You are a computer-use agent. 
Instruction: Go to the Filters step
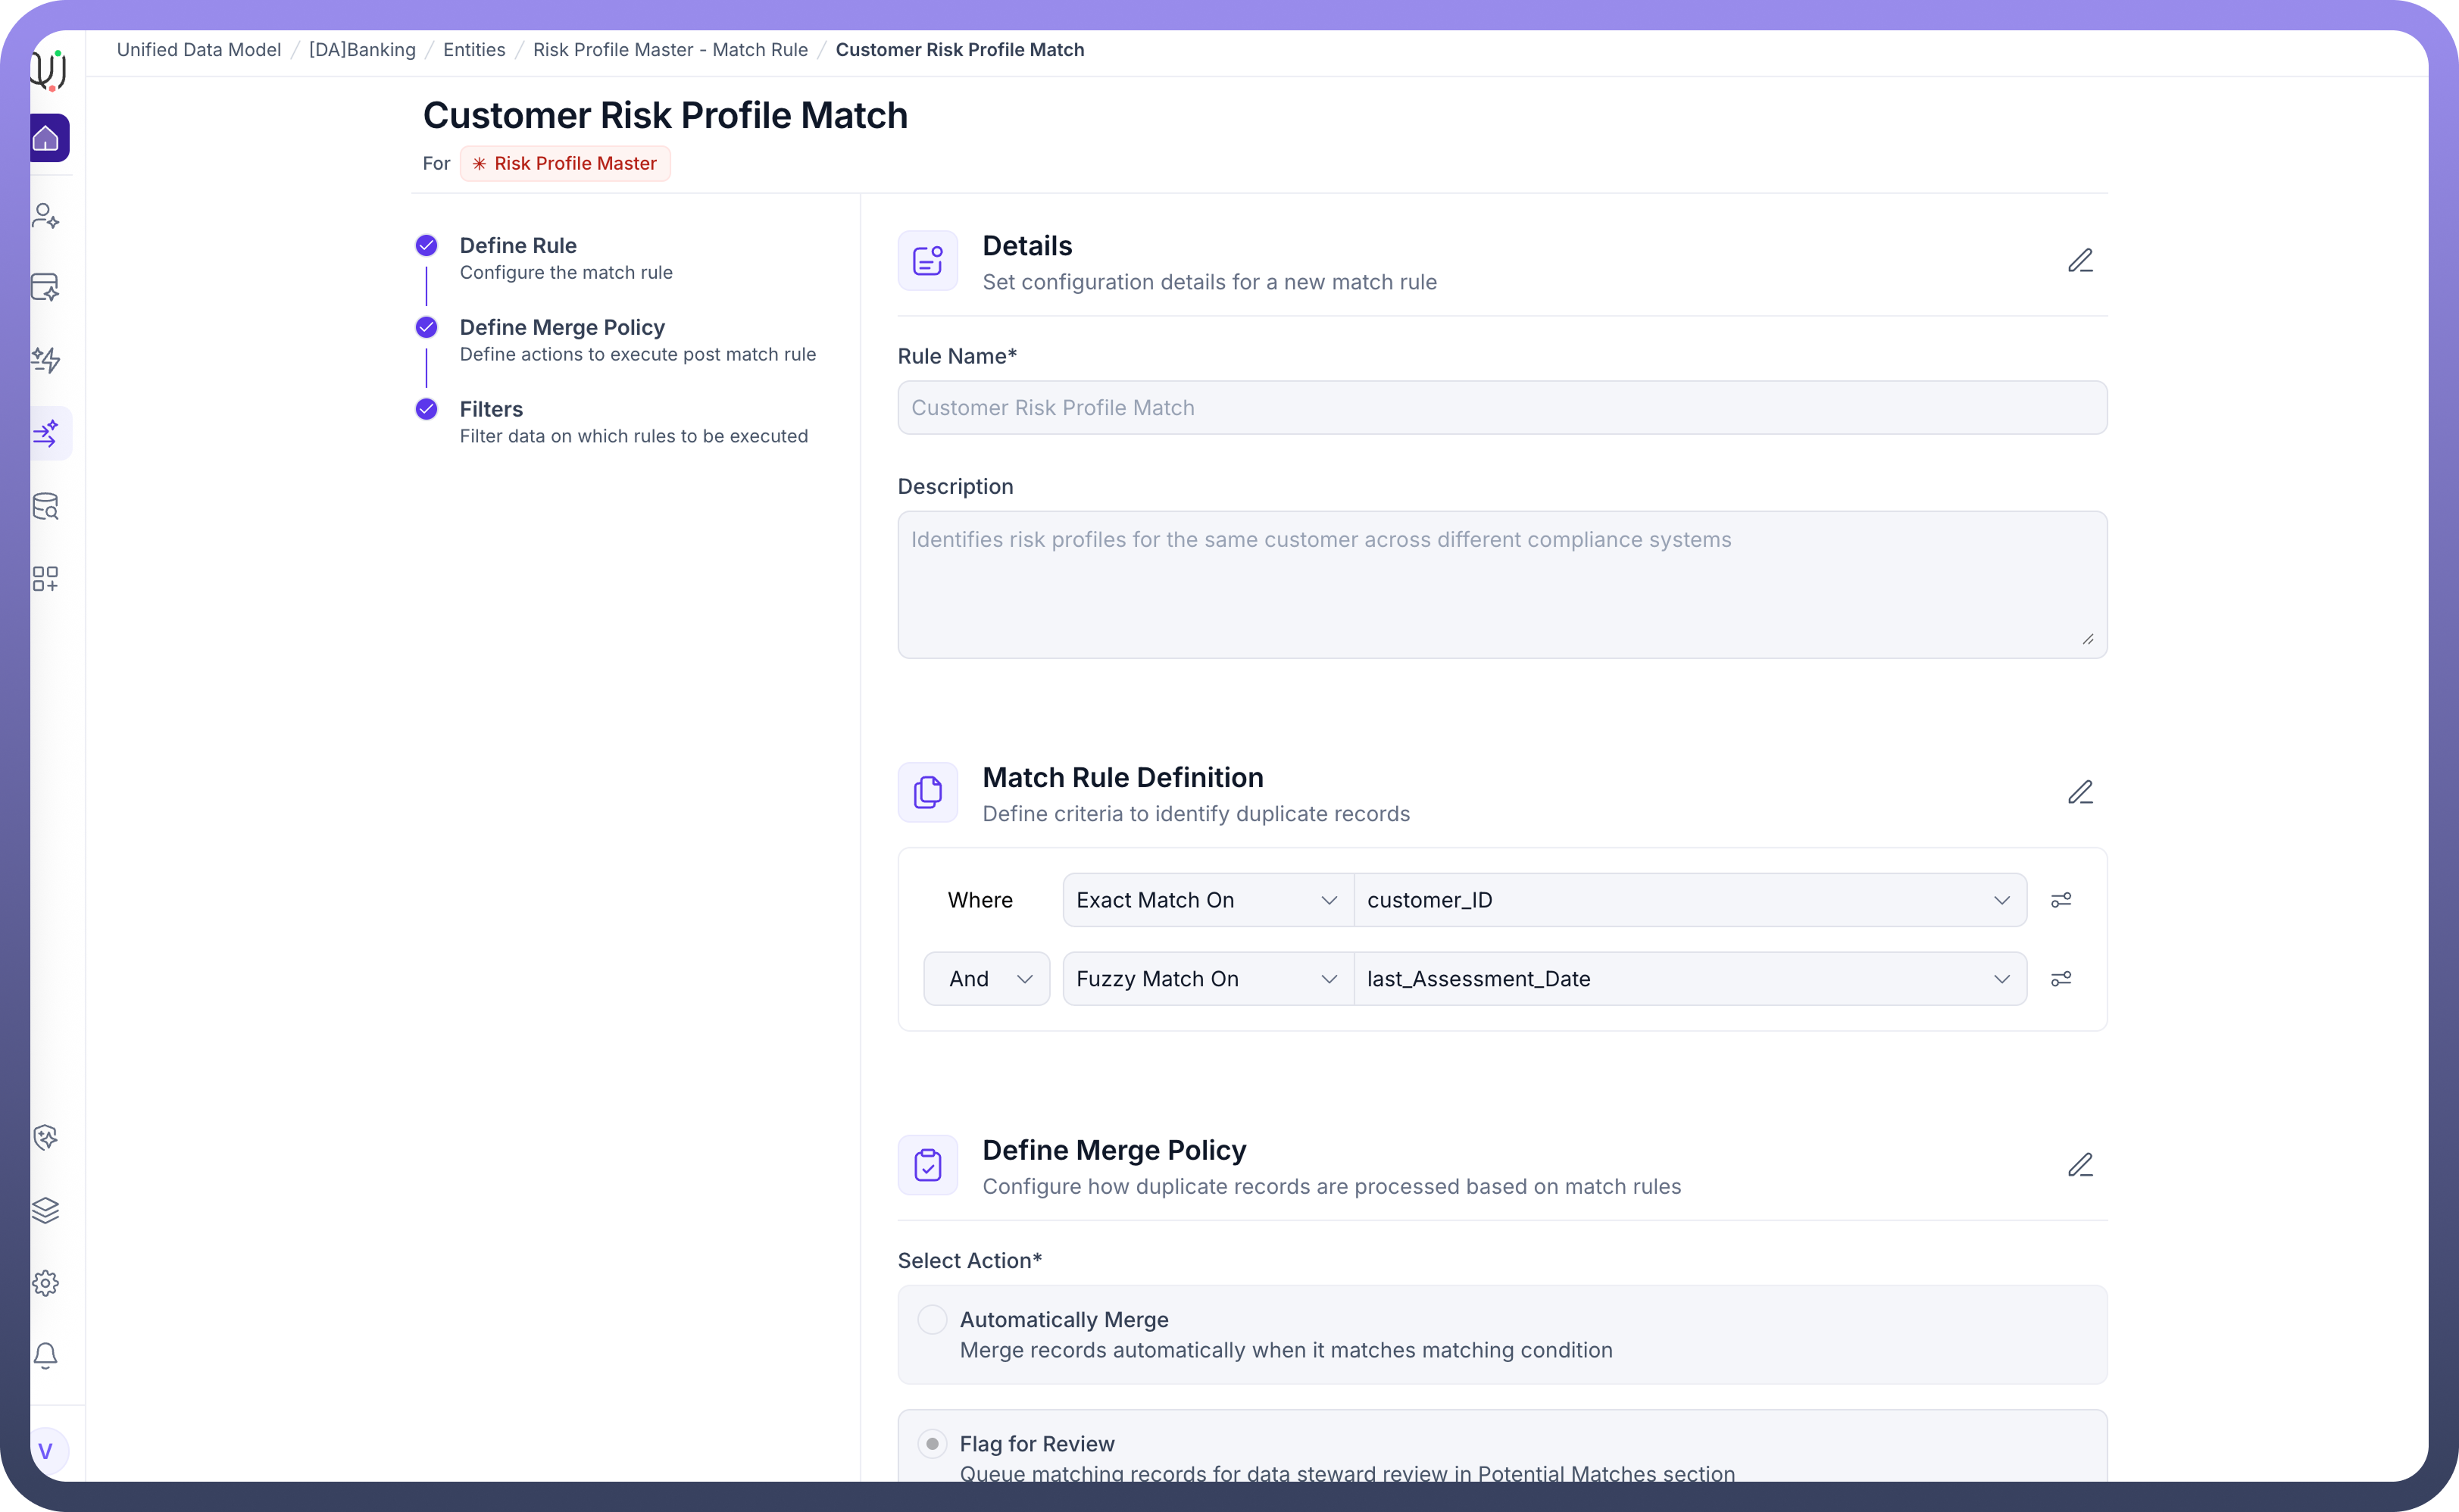tap(491, 410)
